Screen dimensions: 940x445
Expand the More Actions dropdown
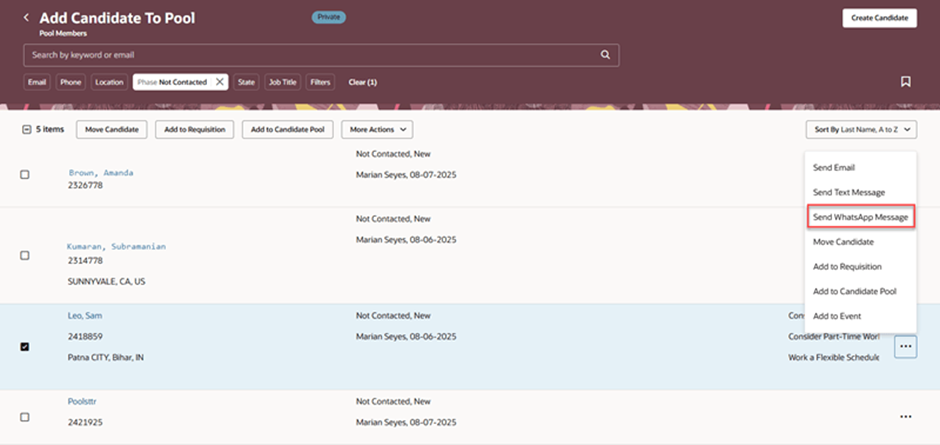(377, 130)
